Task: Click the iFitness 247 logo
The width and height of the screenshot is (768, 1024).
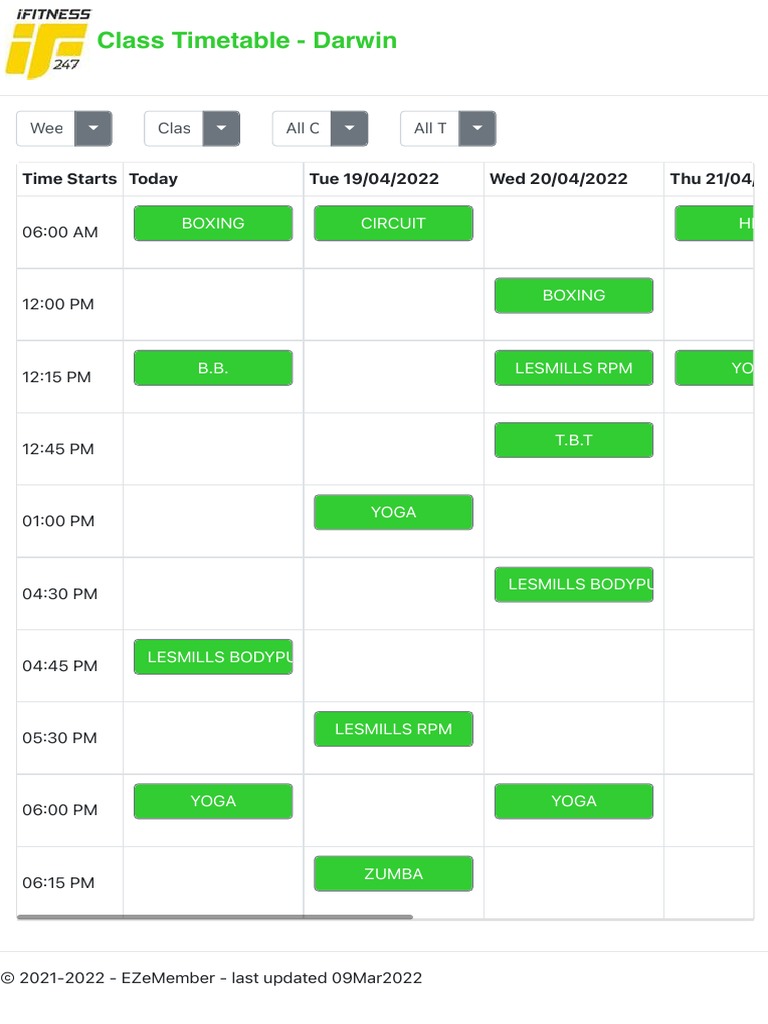Action: pyautogui.click(x=47, y=42)
